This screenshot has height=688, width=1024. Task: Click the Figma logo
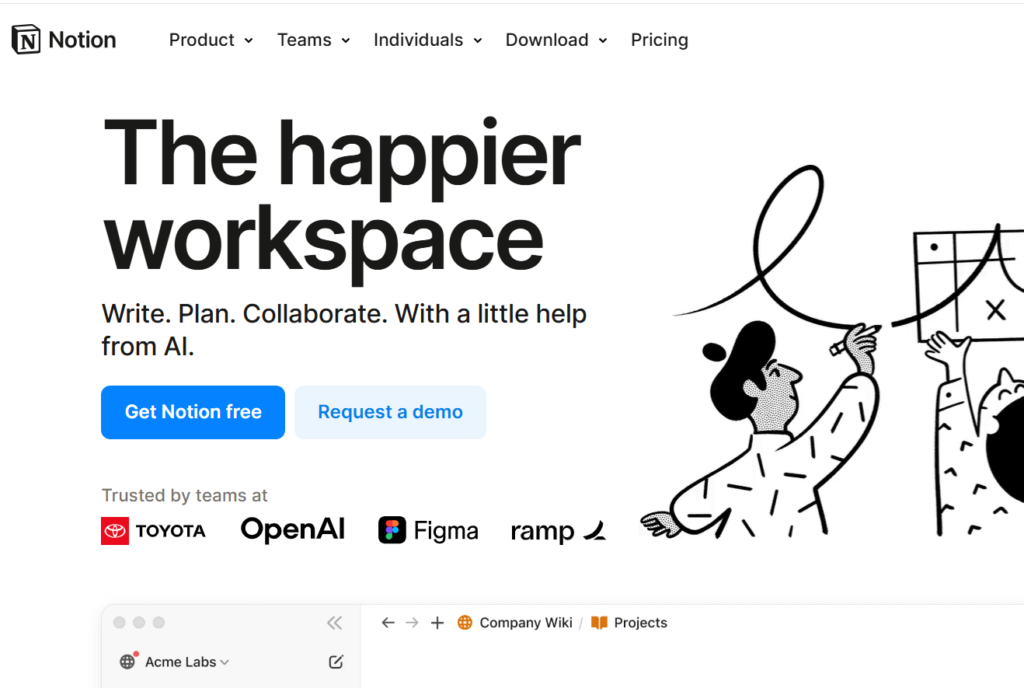(x=428, y=530)
